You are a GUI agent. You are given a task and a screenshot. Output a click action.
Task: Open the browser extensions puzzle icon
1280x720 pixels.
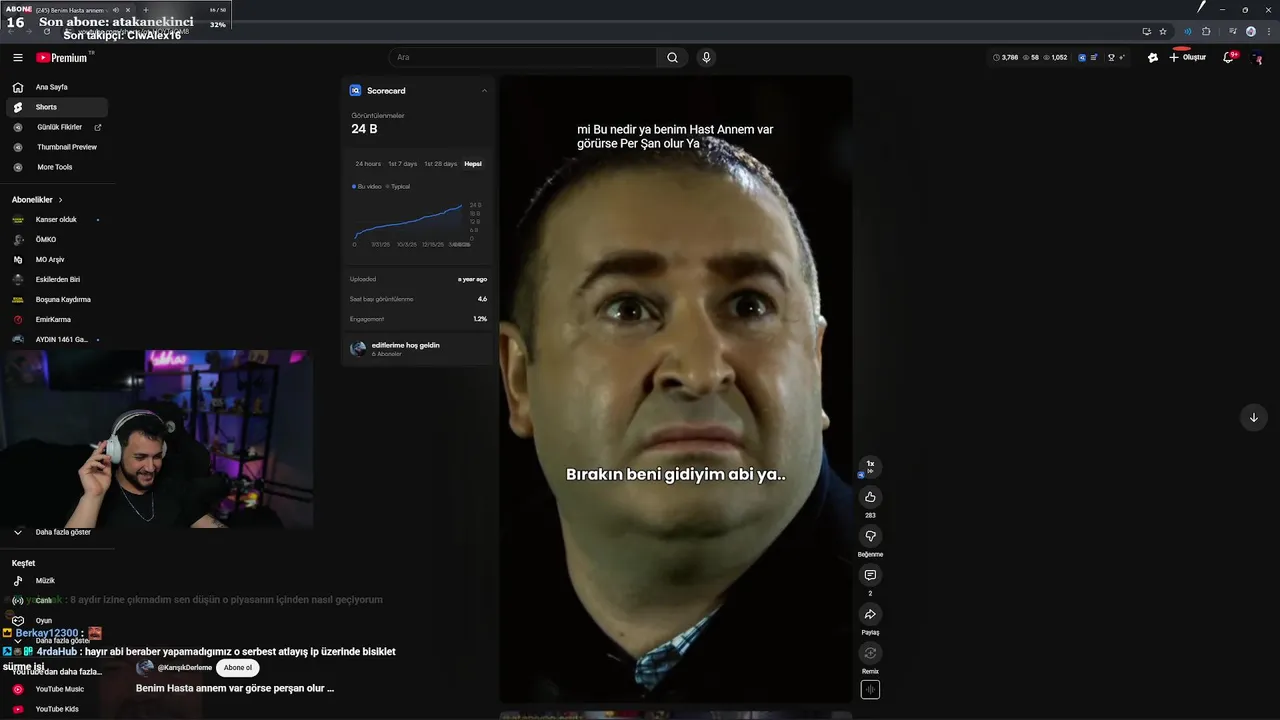(x=1206, y=31)
